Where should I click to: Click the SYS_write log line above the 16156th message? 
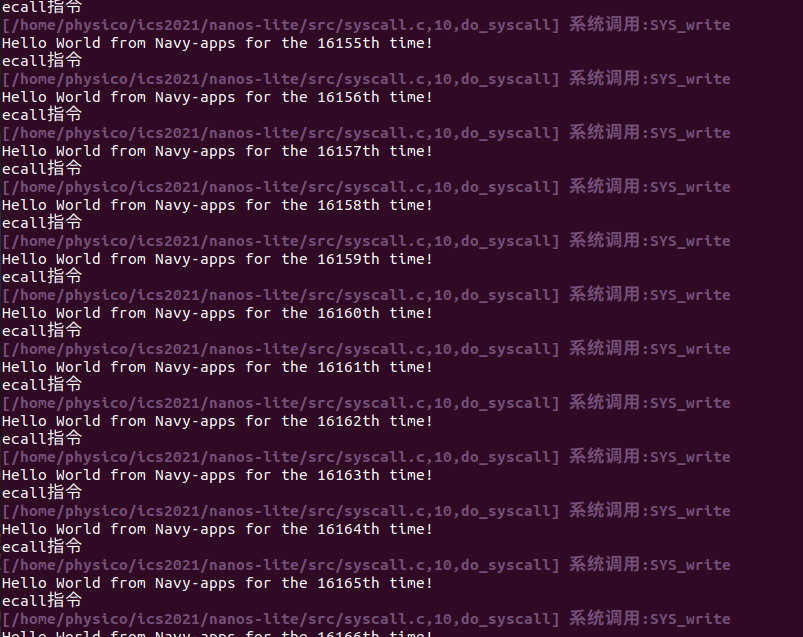point(366,79)
